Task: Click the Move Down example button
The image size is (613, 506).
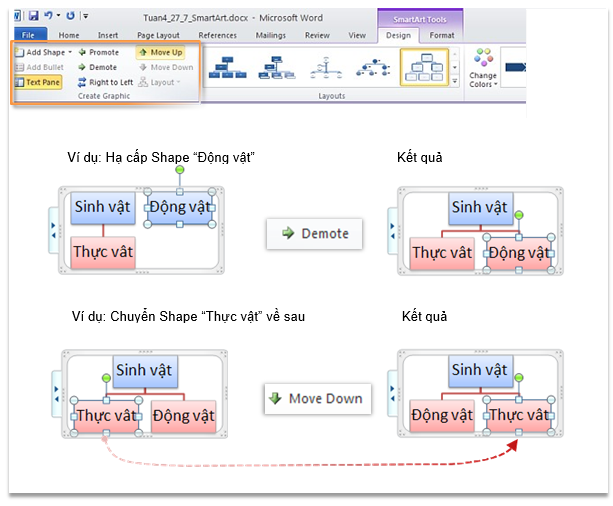Action: click(x=315, y=399)
